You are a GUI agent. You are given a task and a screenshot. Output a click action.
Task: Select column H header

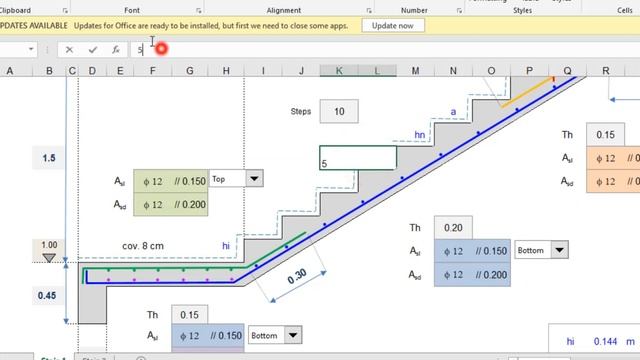point(226,71)
